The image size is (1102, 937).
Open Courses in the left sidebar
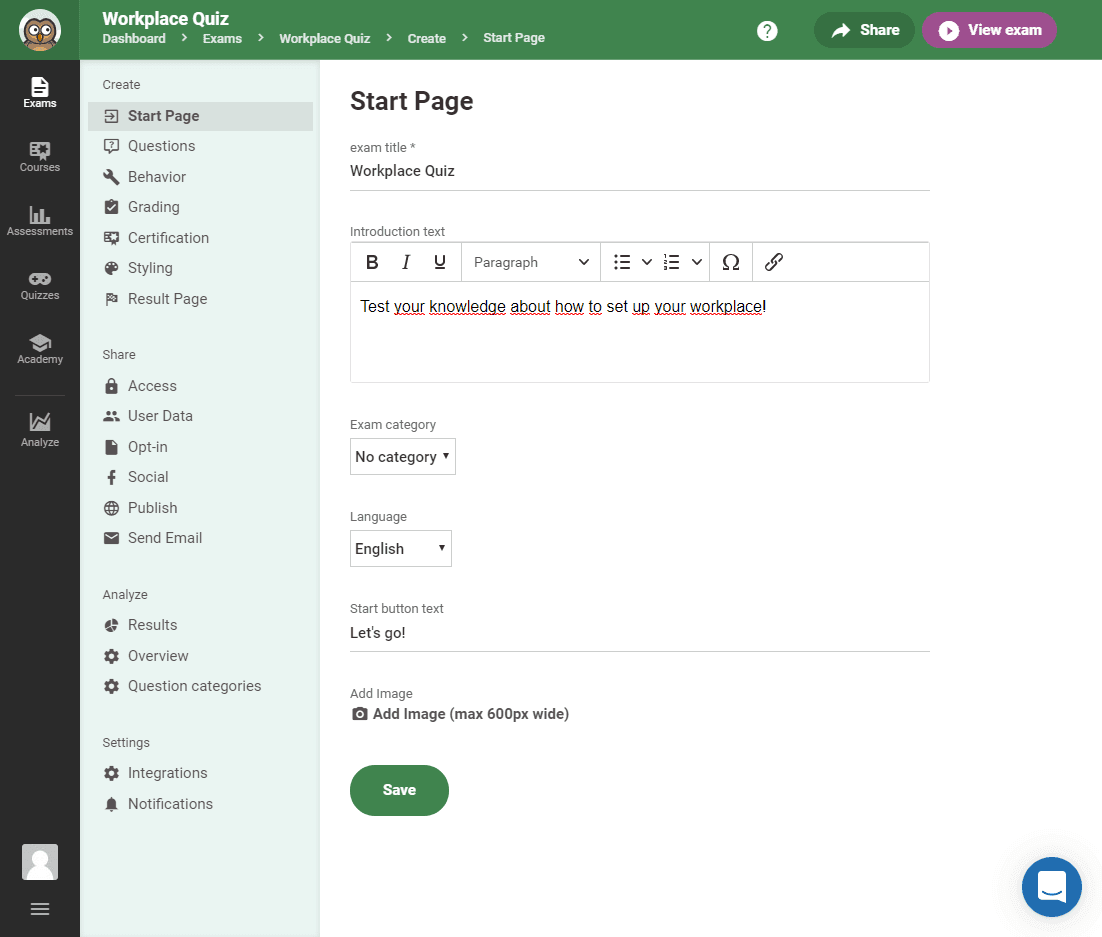(x=40, y=157)
